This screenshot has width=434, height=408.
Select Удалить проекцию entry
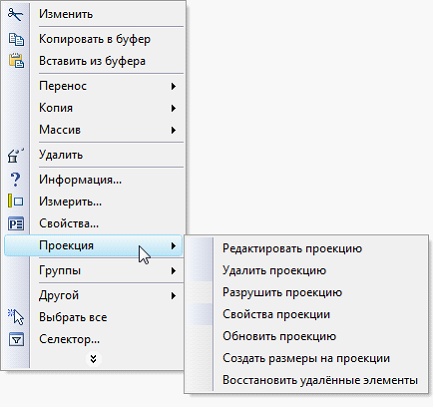274,271
